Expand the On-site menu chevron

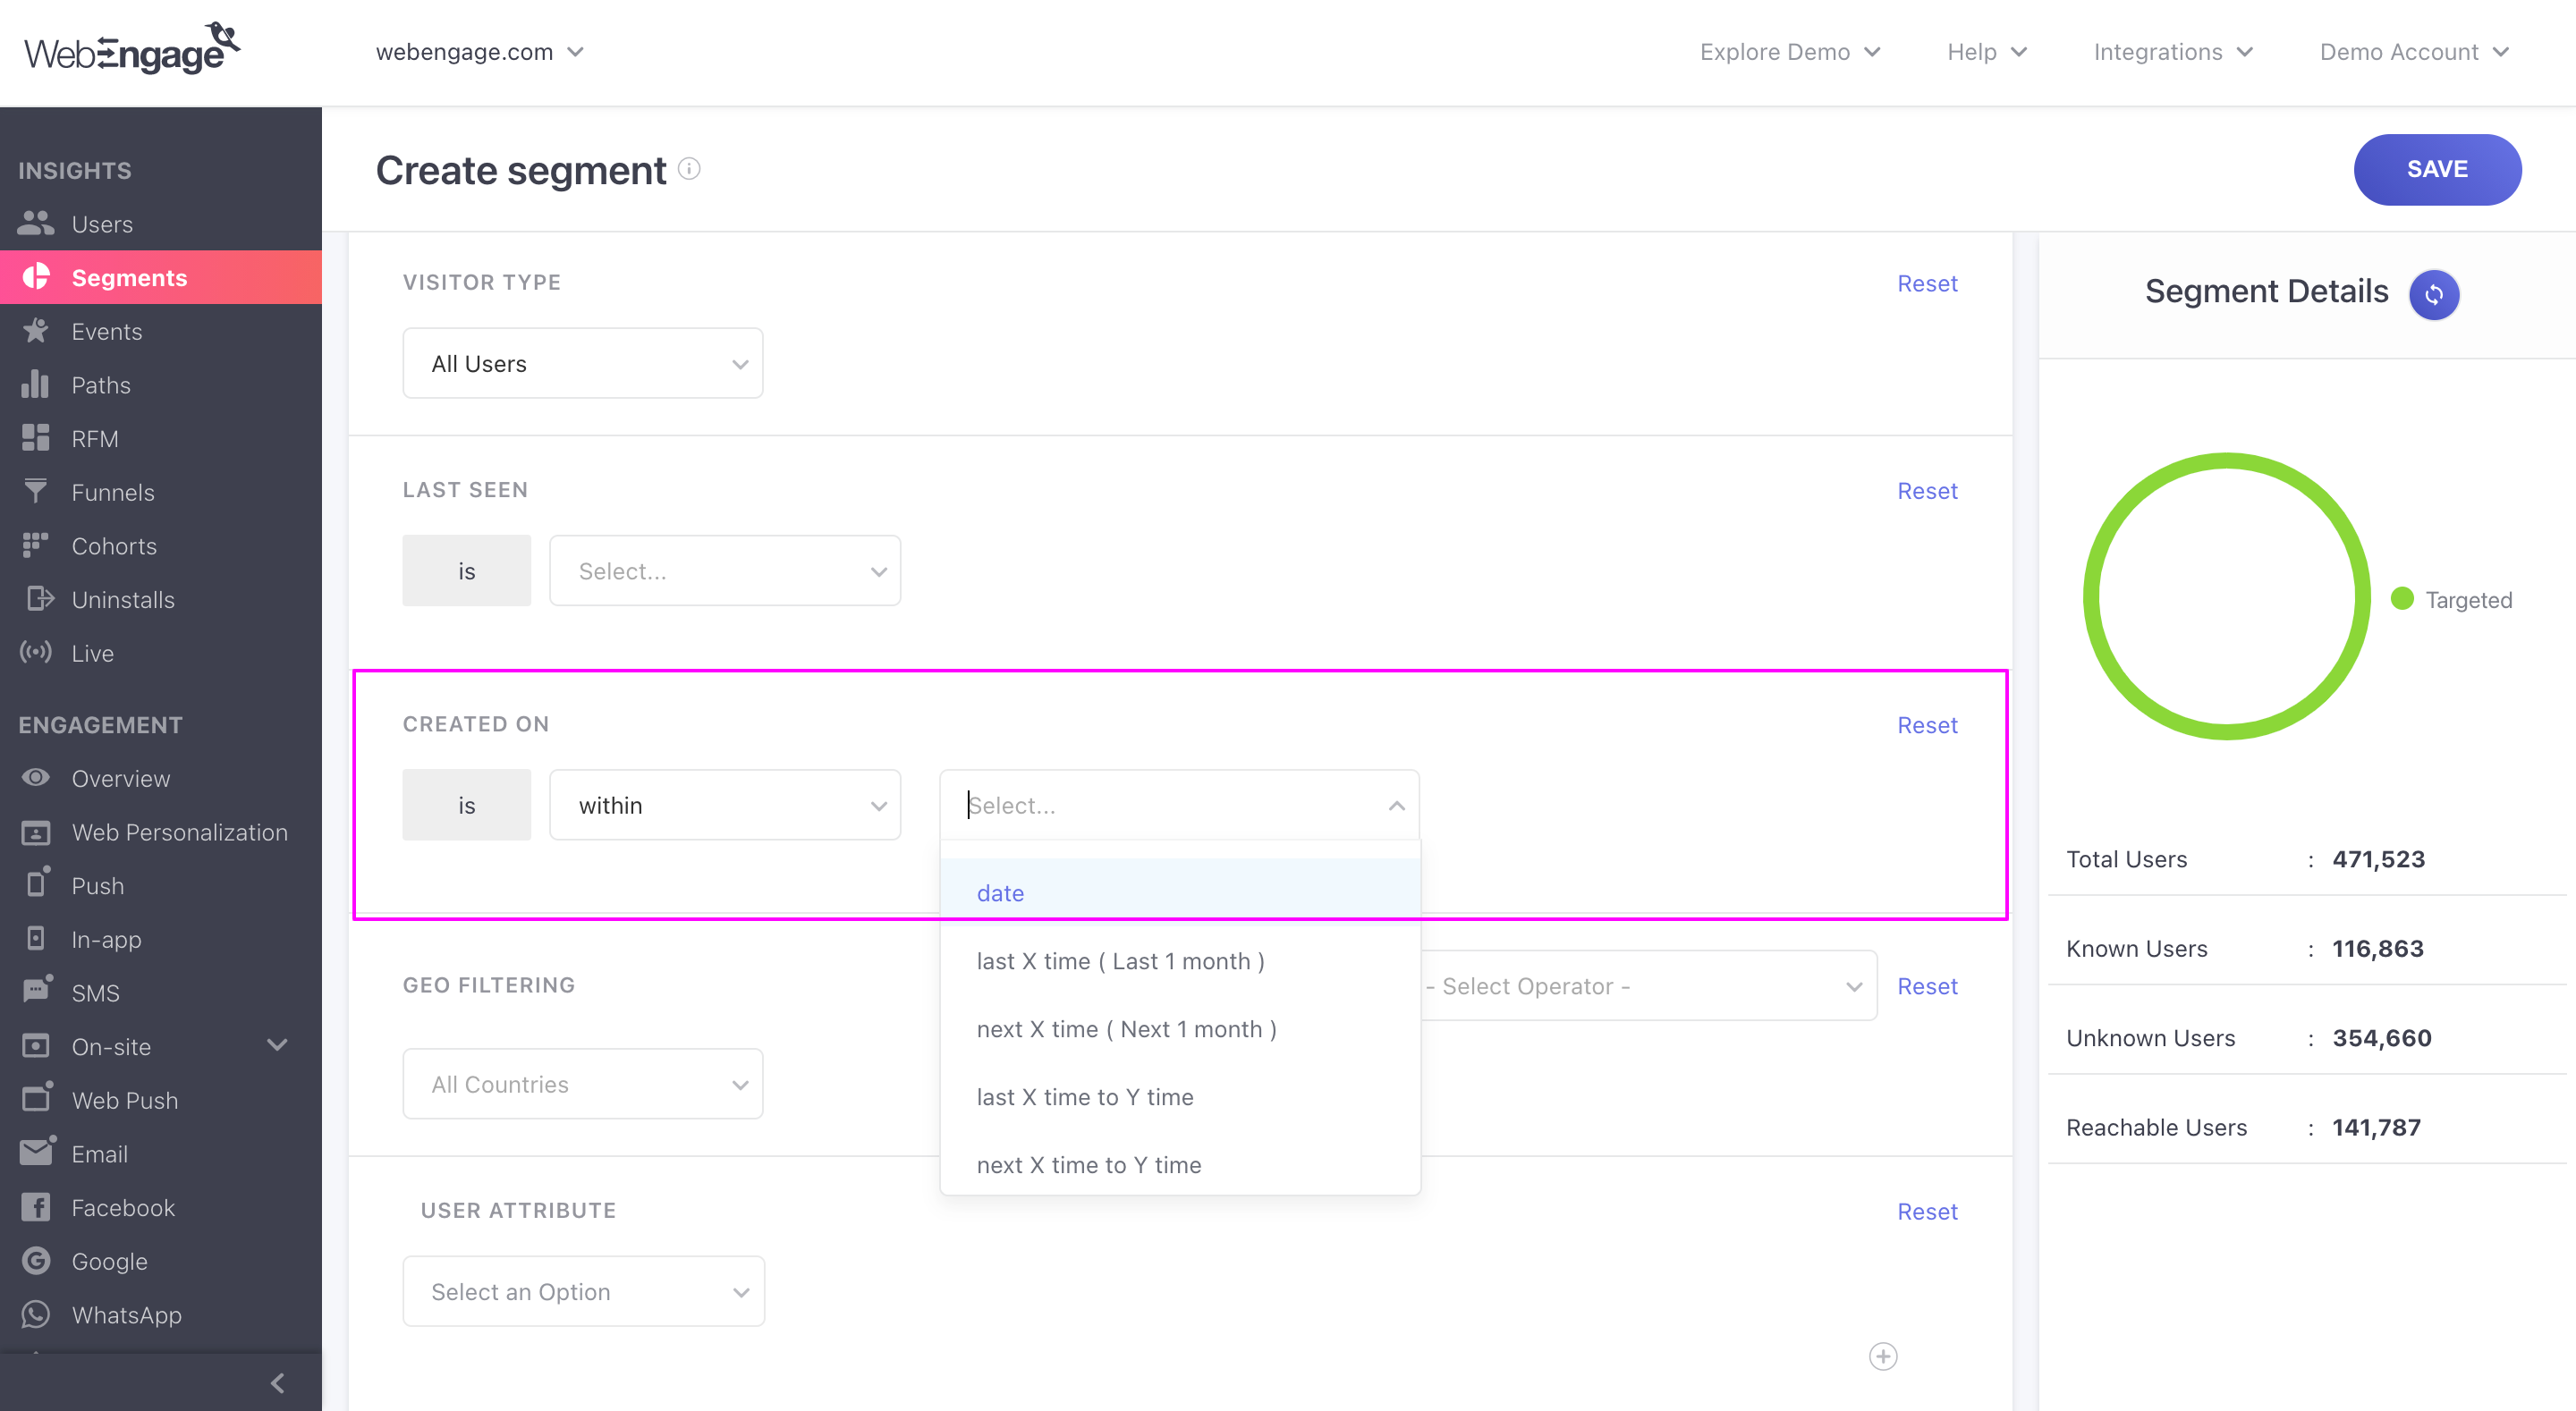(277, 1045)
